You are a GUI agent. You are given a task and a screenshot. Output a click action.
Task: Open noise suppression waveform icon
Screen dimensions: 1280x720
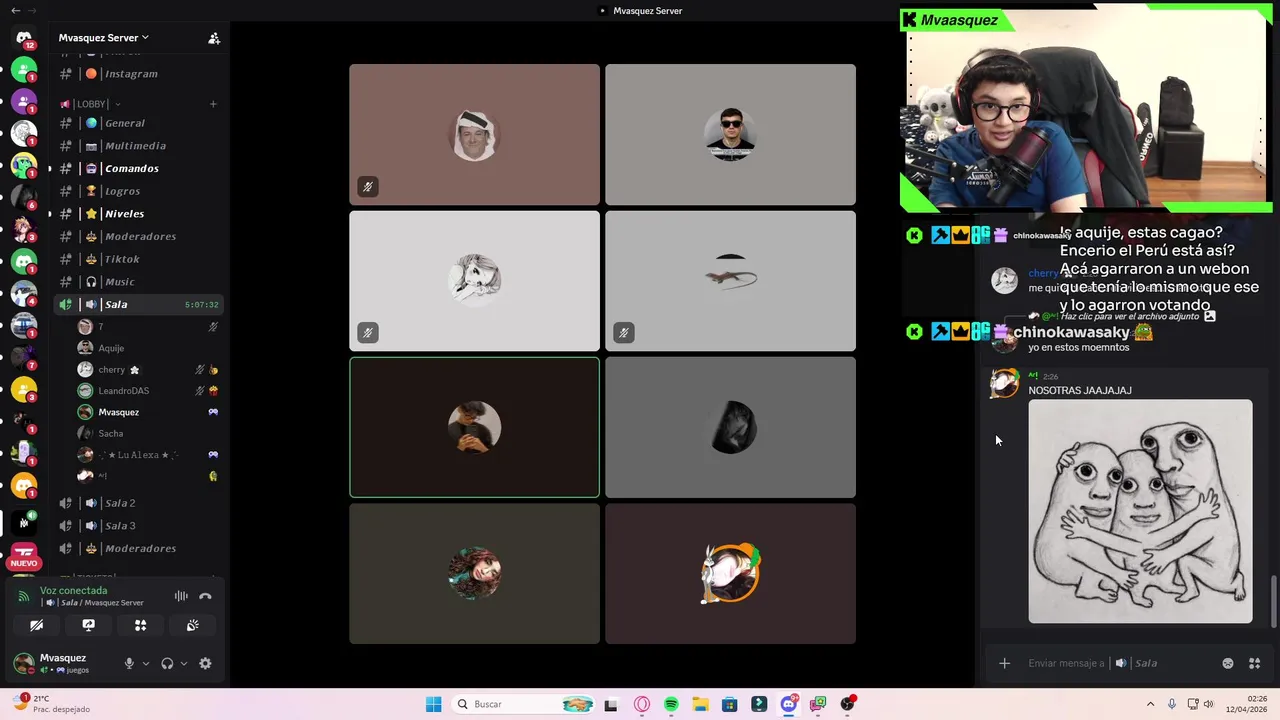pos(181,596)
